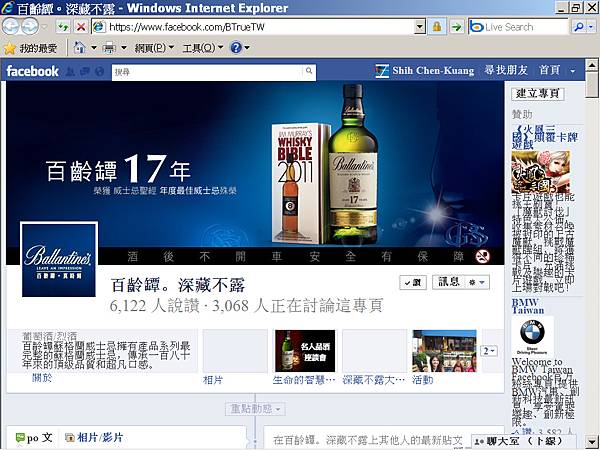The height and width of the screenshot is (450, 600).
Task: Click the facebook logo
Action: pyautogui.click(x=33, y=71)
